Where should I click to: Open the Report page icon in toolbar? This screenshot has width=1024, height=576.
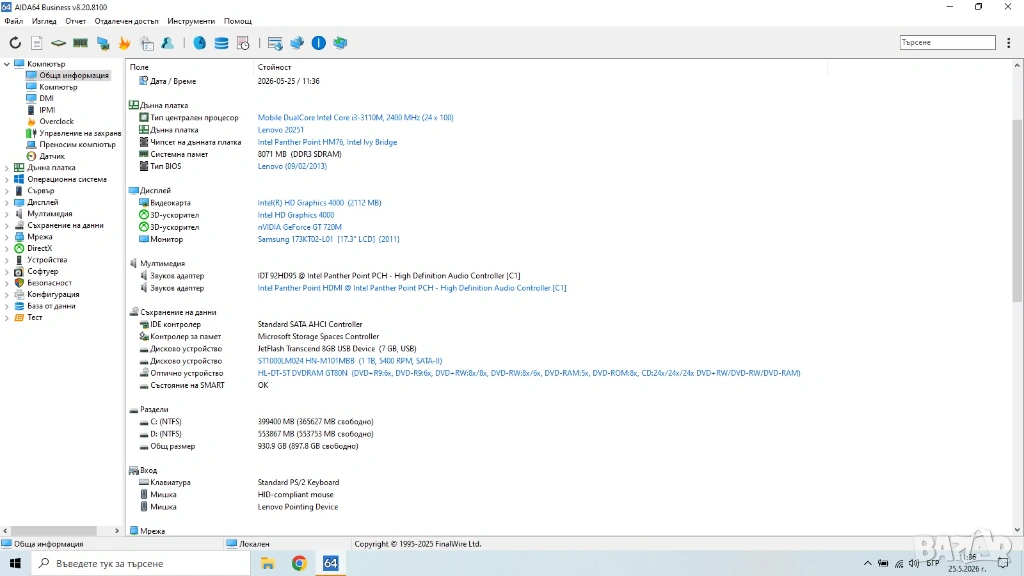click(x=37, y=43)
